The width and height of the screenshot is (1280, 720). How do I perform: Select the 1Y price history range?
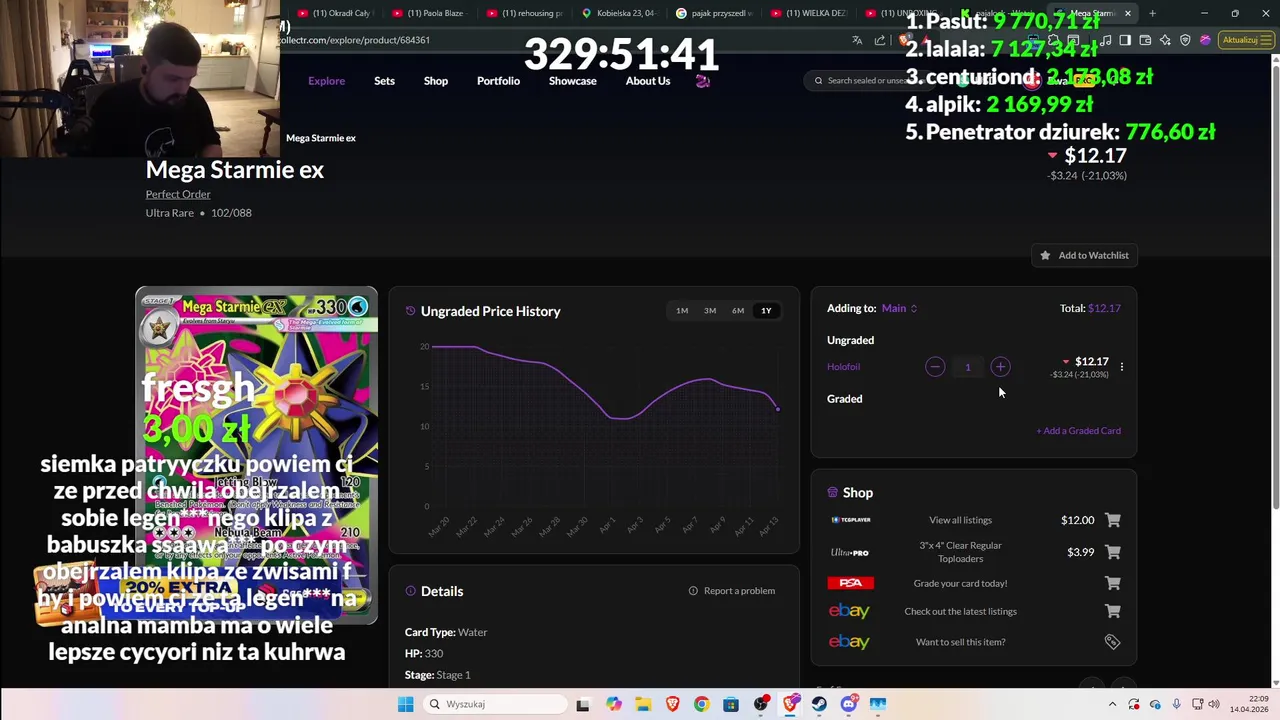[x=766, y=311]
